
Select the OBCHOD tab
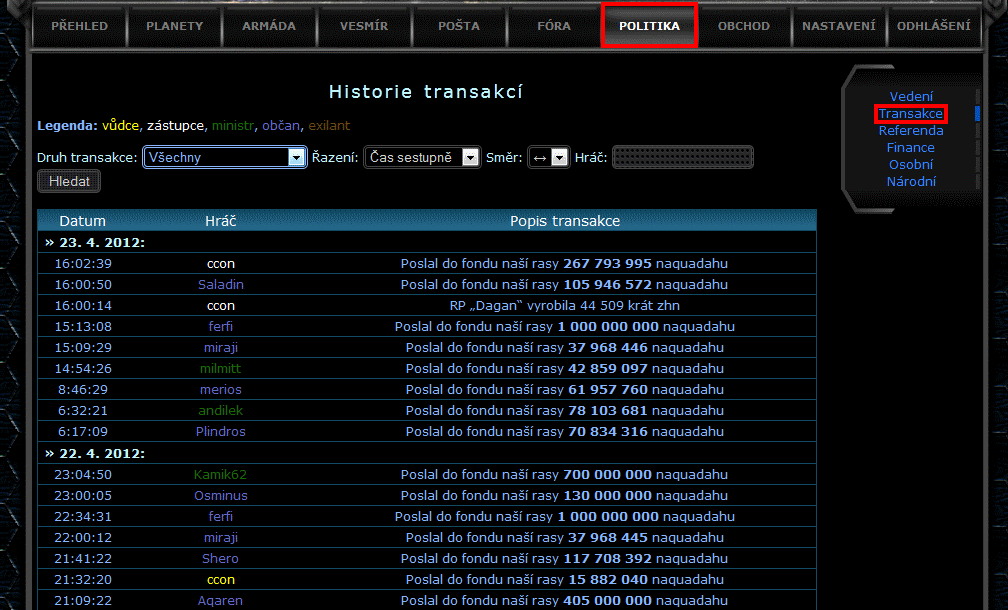744,26
